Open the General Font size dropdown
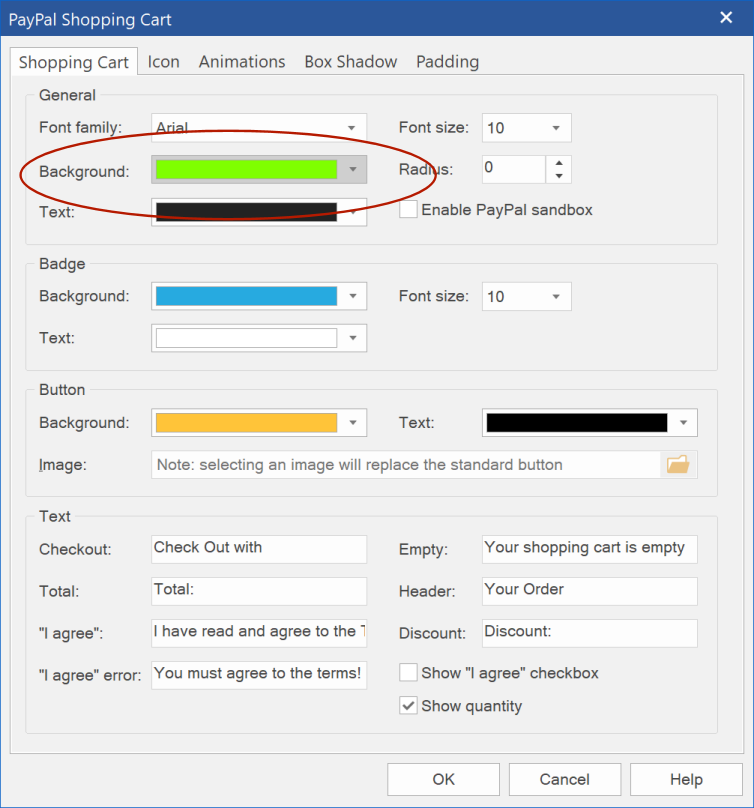The image size is (754, 808). tap(527, 128)
